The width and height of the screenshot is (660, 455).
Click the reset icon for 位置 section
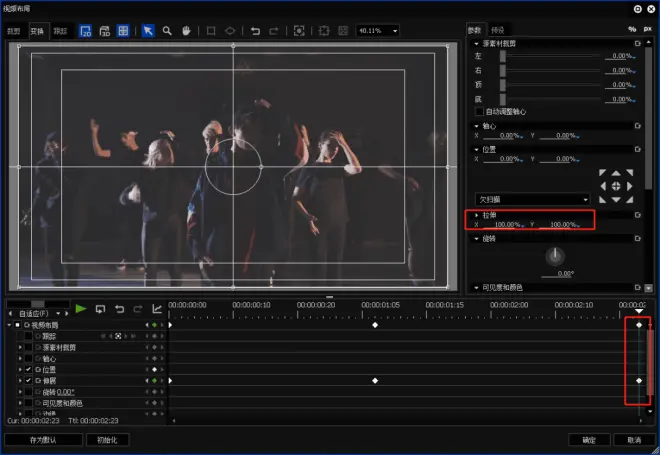coord(638,149)
